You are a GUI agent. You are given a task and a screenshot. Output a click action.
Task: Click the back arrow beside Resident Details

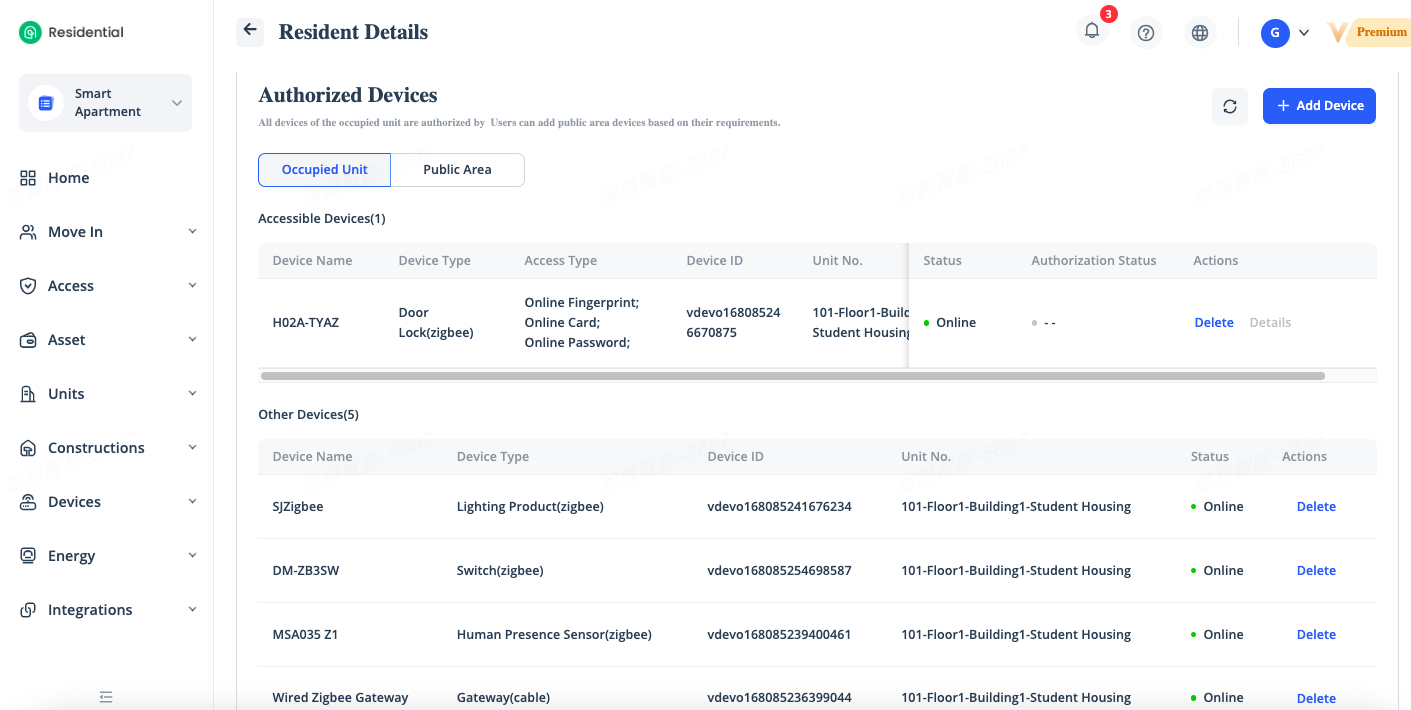(x=250, y=31)
